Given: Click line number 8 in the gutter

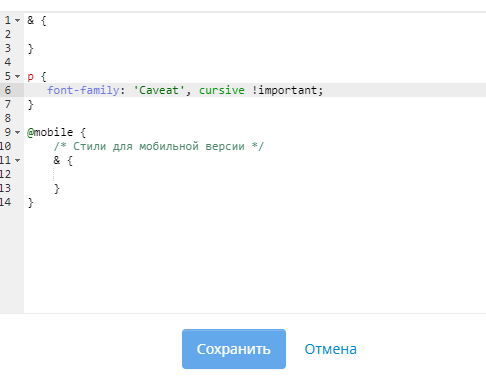Looking at the screenshot, I should click(8, 118).
